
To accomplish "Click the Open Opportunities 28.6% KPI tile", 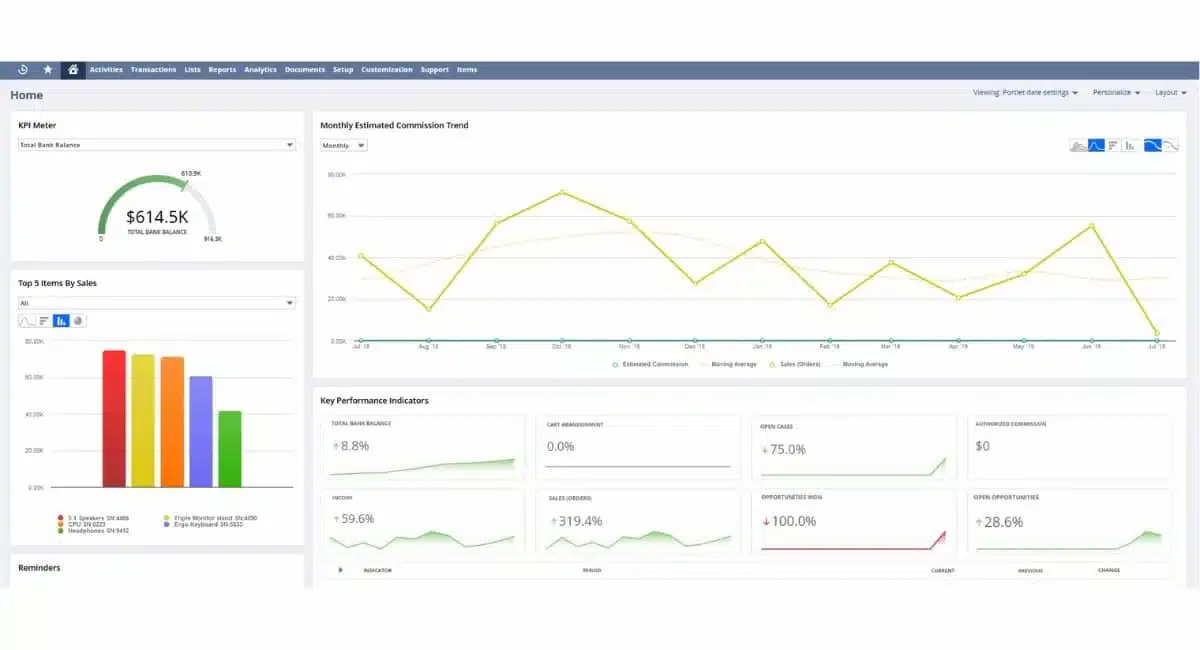I will (x=1069, y=521).
